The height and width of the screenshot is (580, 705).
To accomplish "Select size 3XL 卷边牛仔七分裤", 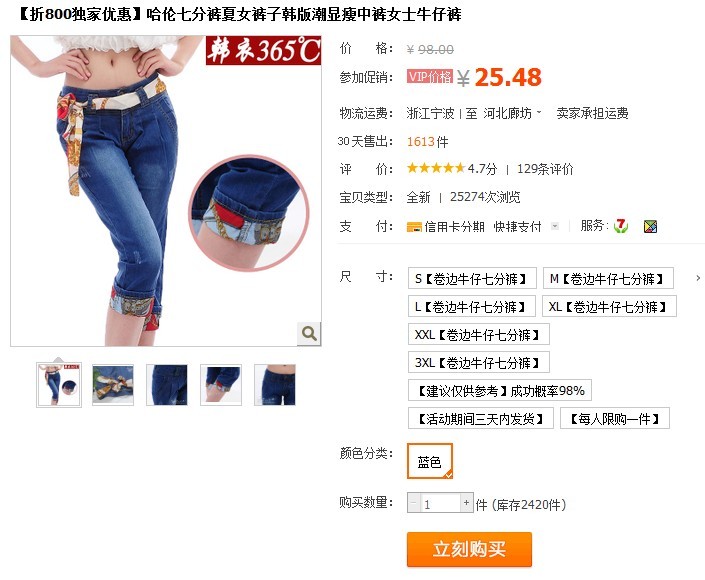I will coord(479,362).
